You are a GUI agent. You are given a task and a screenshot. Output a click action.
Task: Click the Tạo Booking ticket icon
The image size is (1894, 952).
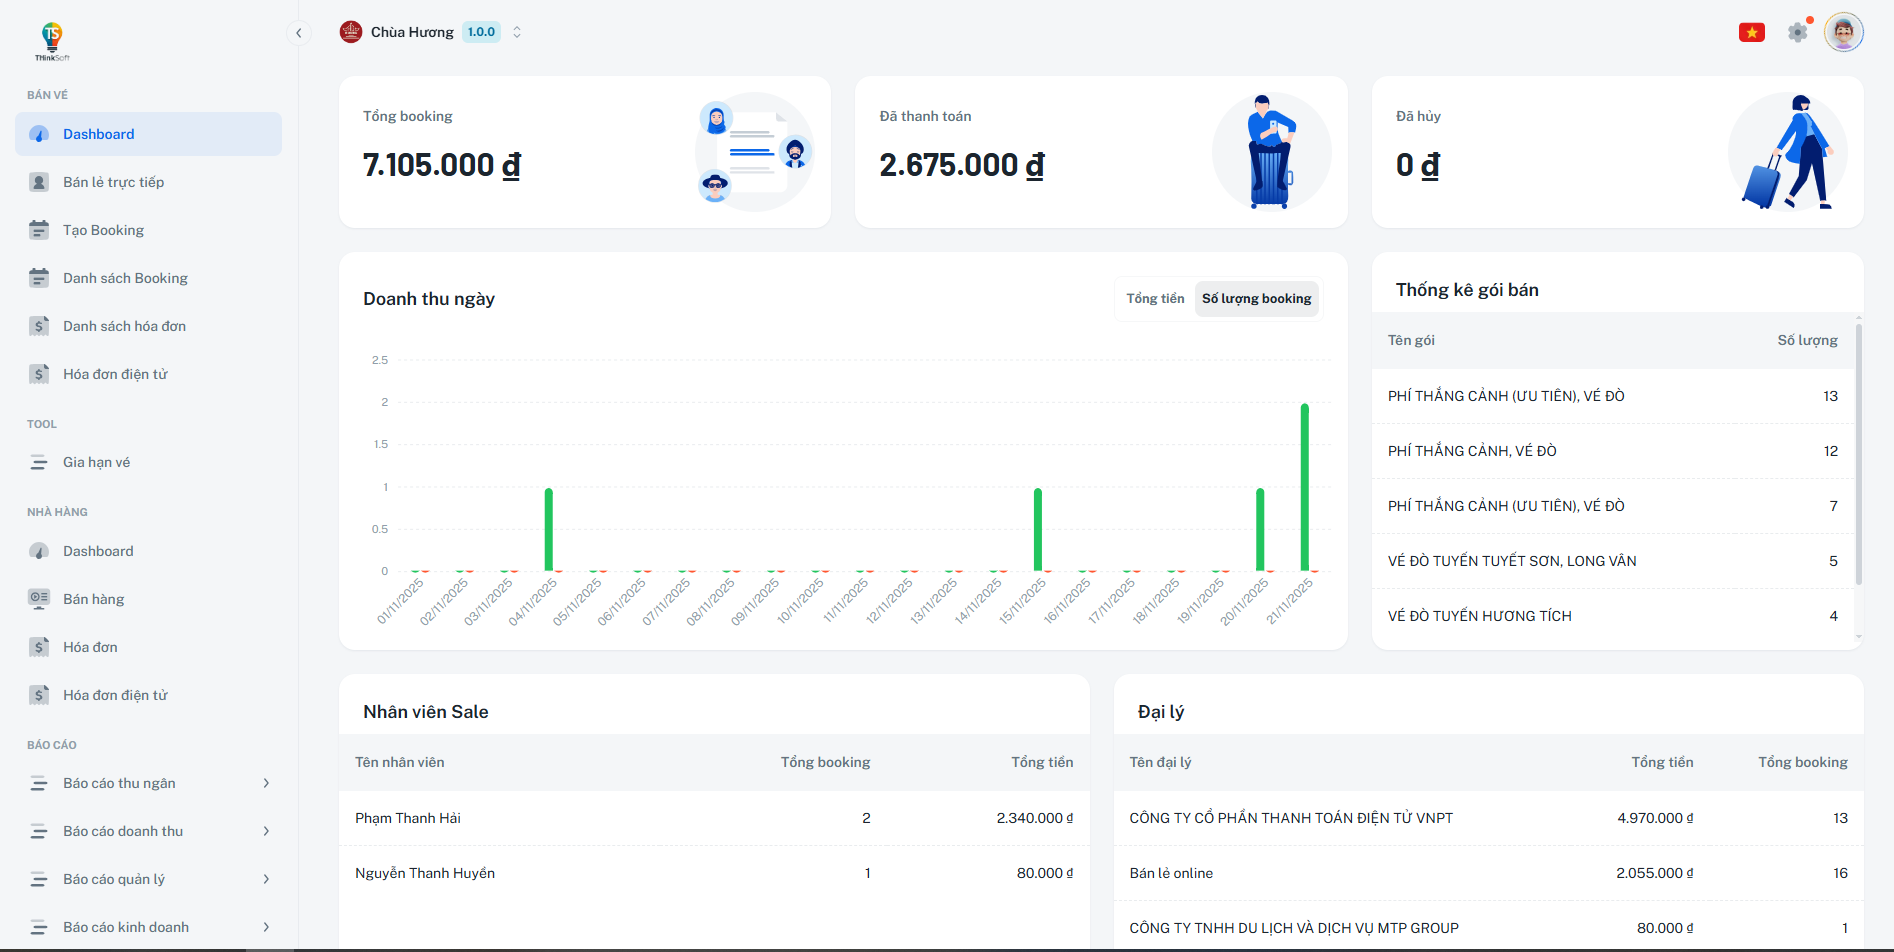(40, 229)
